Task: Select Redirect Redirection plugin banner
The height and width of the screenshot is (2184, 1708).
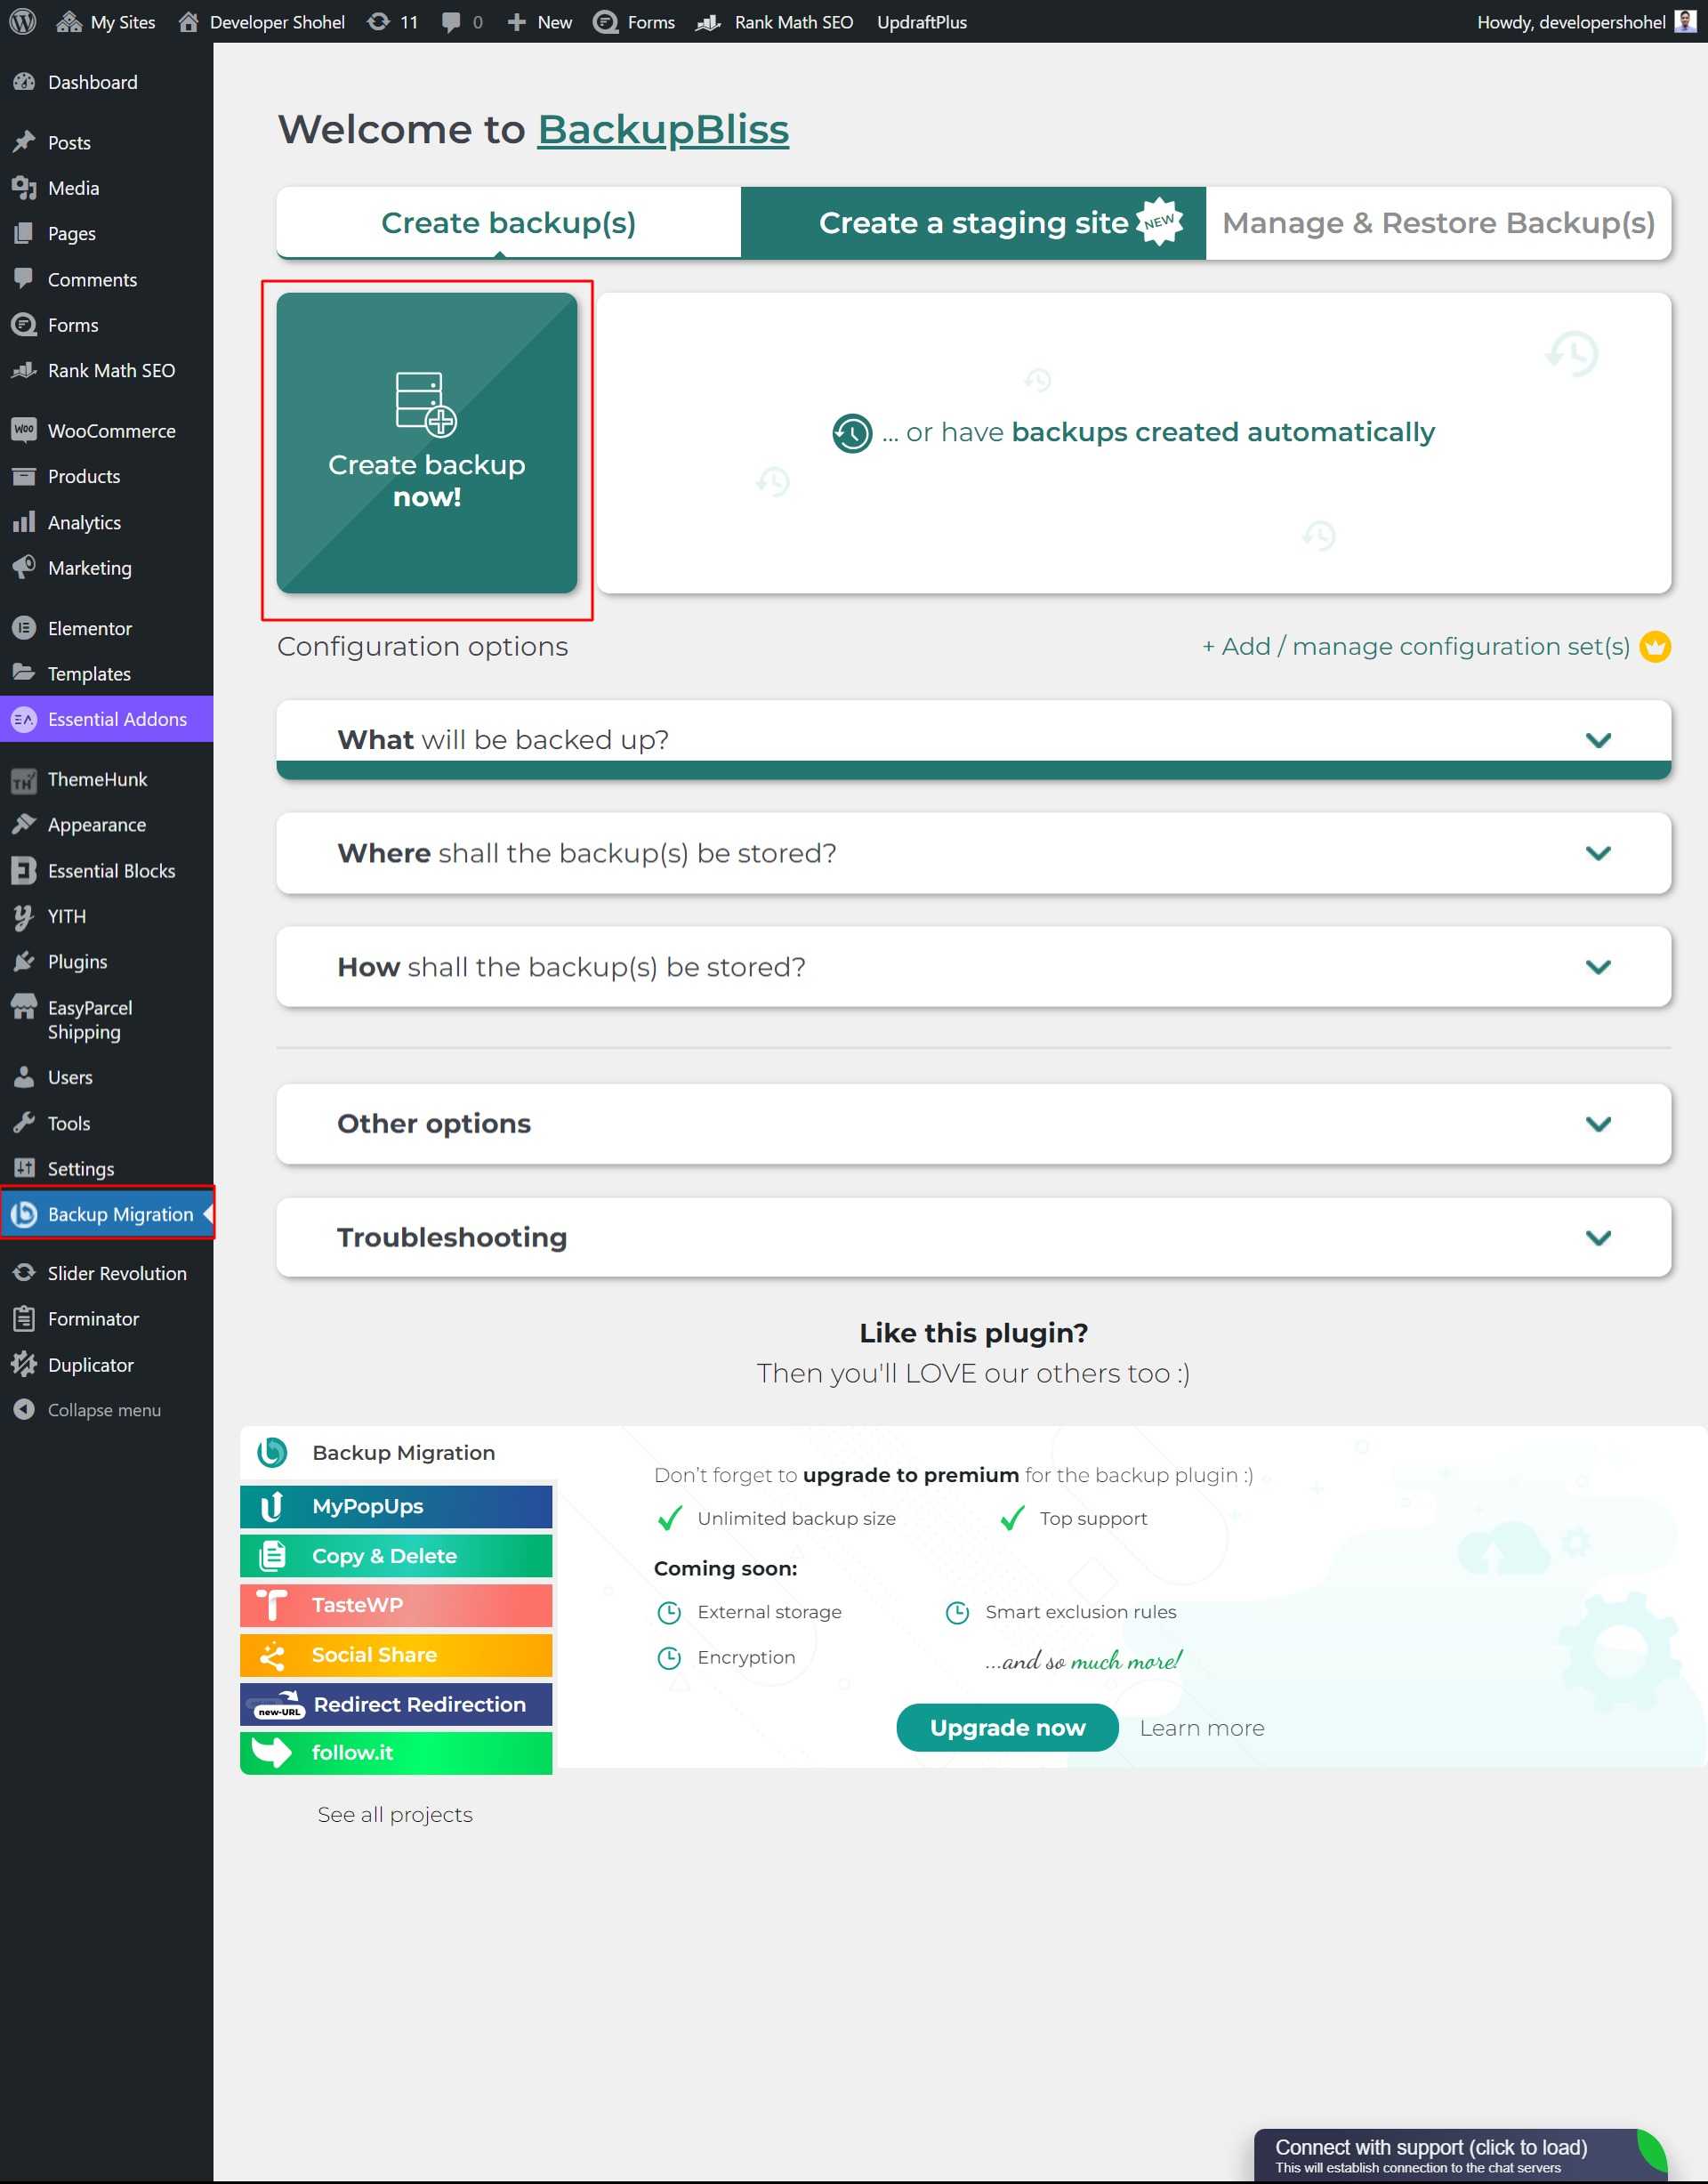Action: click(396, 1704)
